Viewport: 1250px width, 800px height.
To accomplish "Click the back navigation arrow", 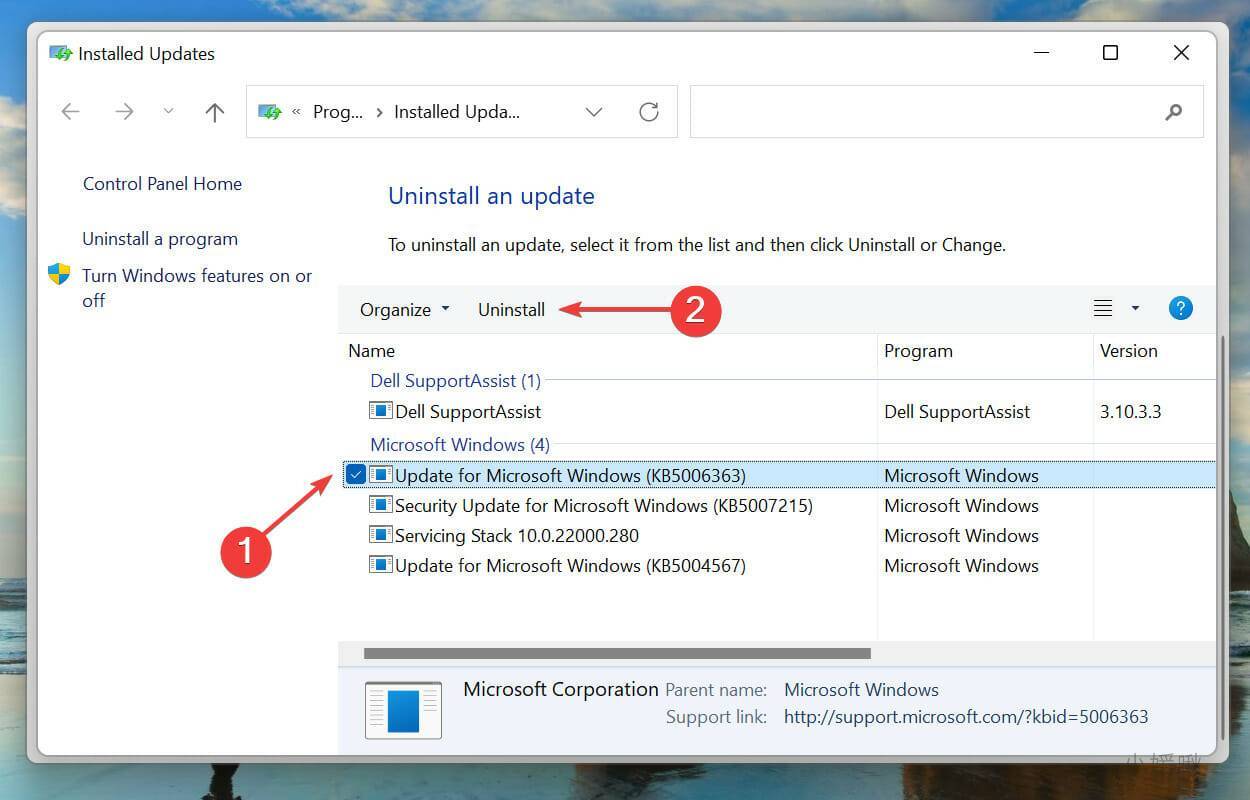I will 69,111.
